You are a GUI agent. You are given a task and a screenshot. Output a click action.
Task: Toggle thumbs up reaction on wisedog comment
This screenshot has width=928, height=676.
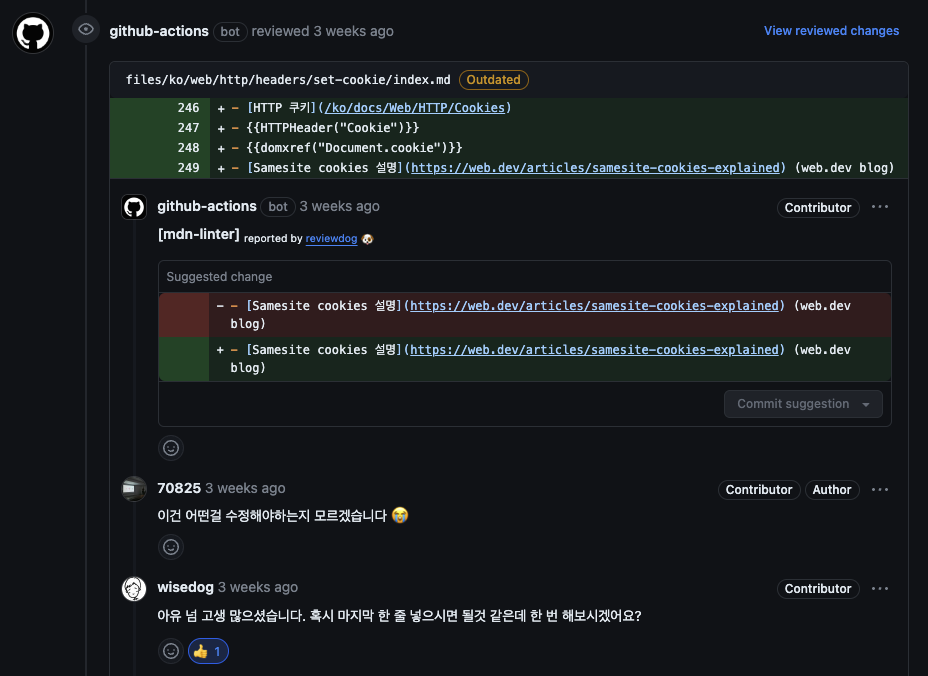[x=208, y=651]
